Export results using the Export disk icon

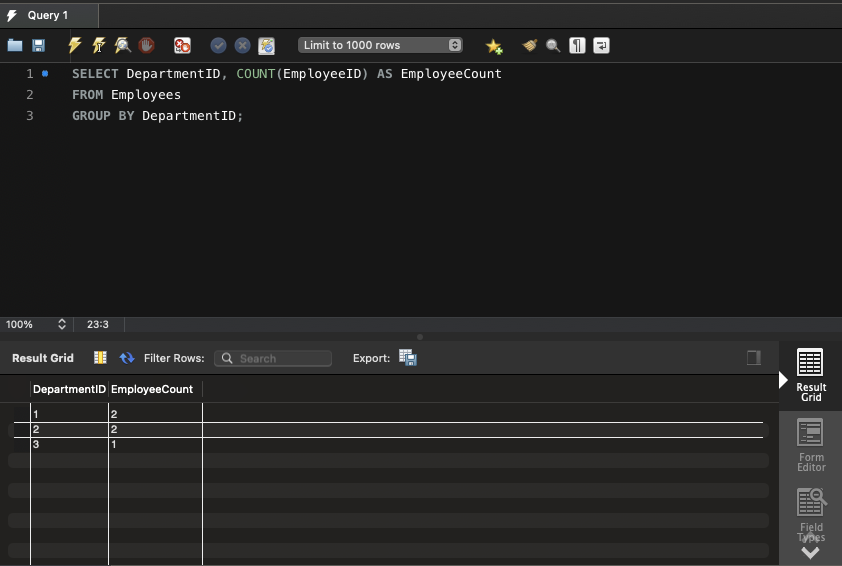tap(407, 357)
